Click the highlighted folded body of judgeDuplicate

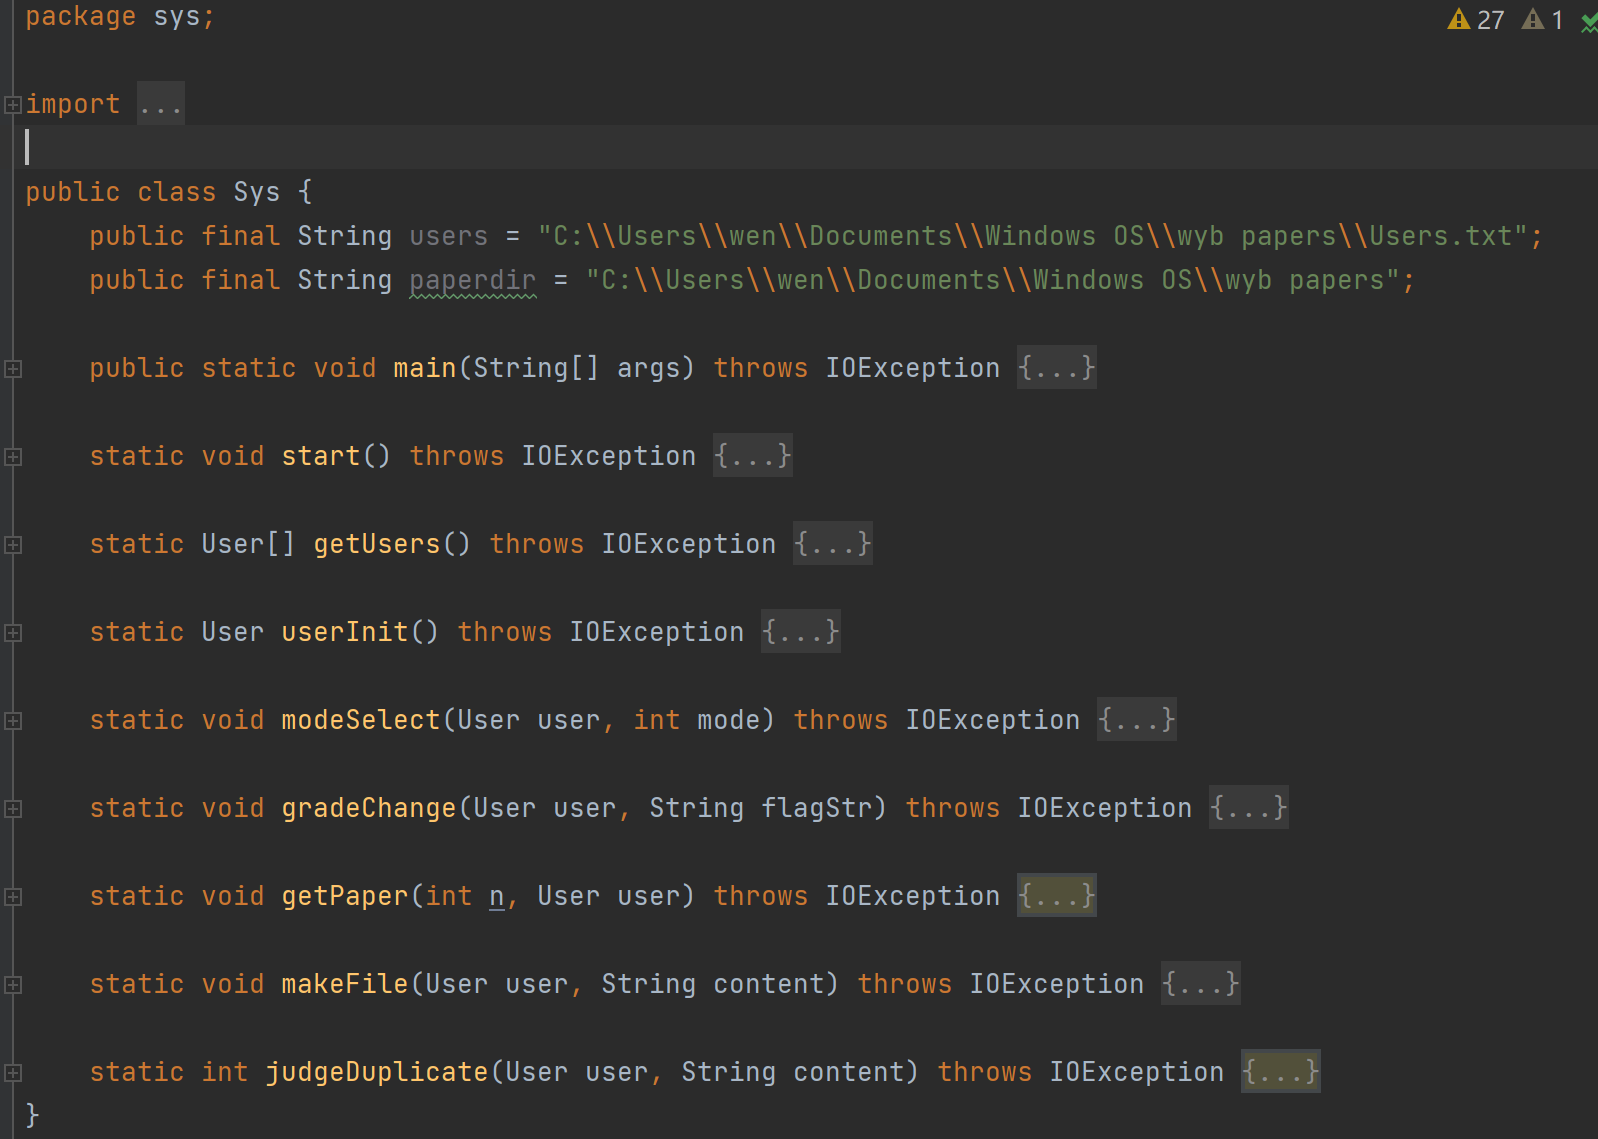pyautogui.click(x=1281, y=1072)
